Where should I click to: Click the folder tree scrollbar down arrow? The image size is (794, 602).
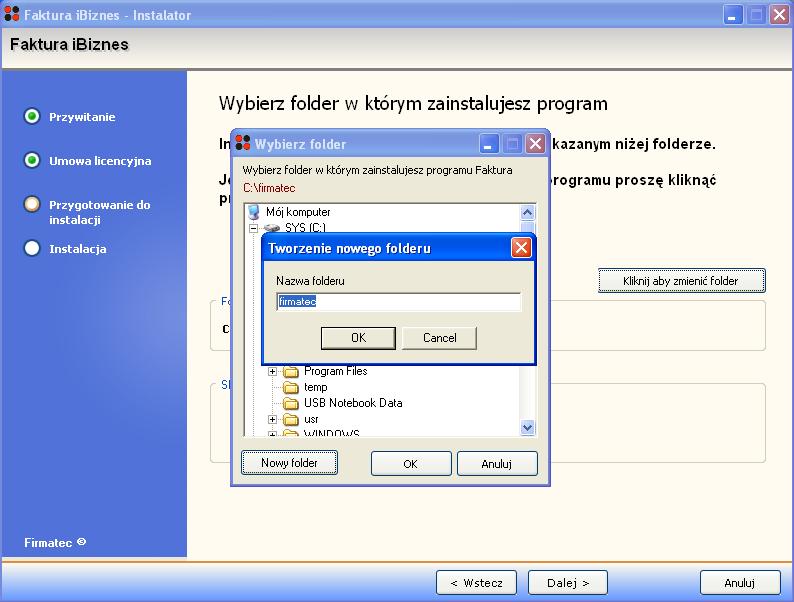pyautogui.click(x=527, y=428)
